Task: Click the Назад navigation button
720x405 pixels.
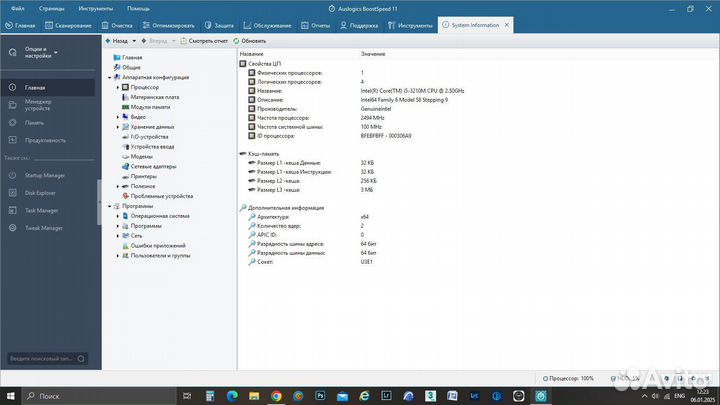Action: 117,41
